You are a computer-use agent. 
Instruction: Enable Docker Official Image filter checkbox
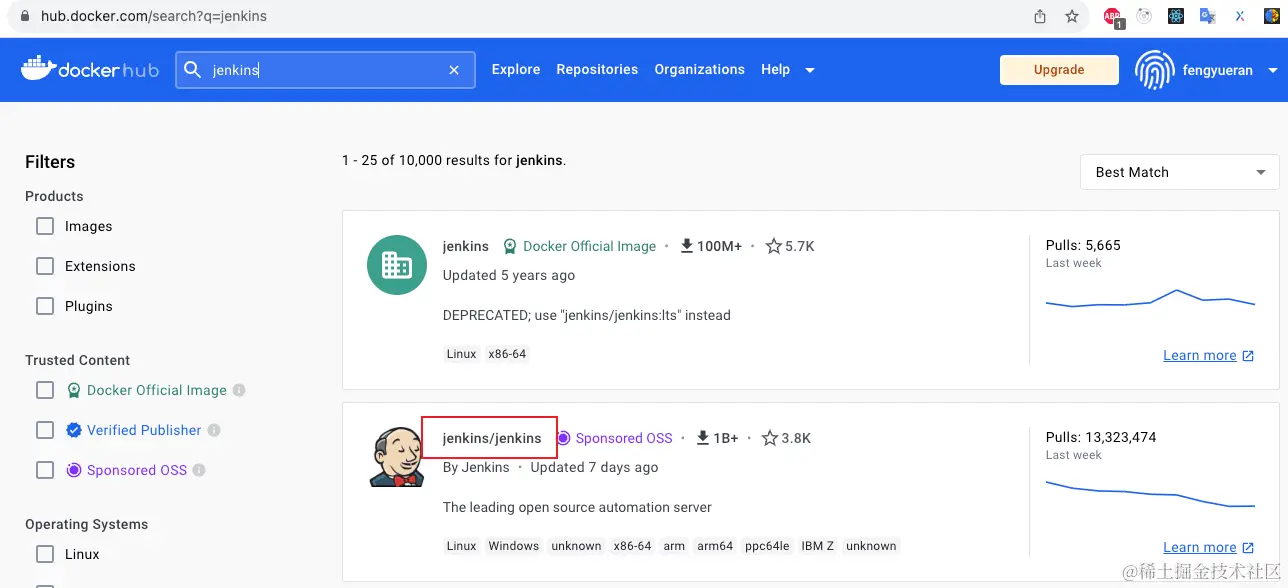[x=45, y=390]
